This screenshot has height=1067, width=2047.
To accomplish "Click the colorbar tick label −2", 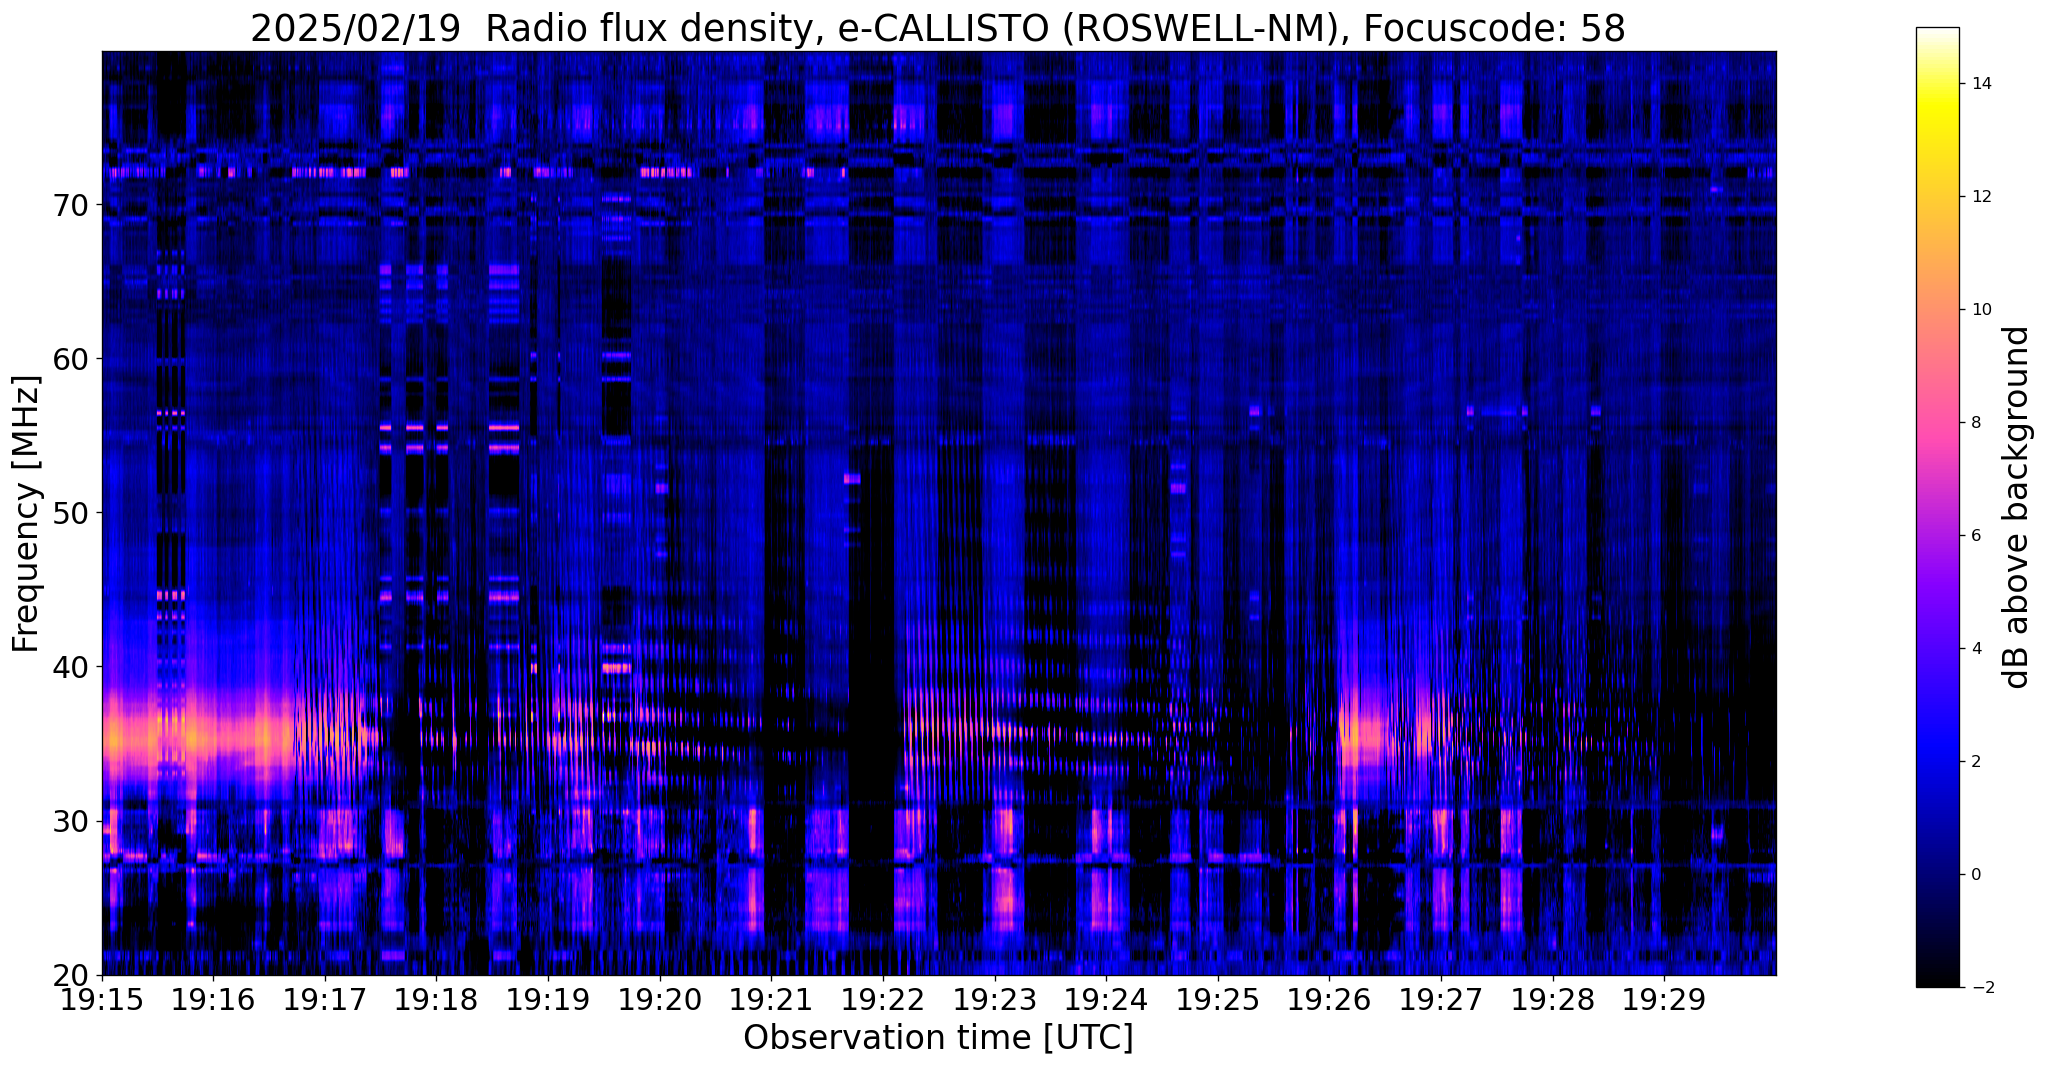I will pos(1981,988).
